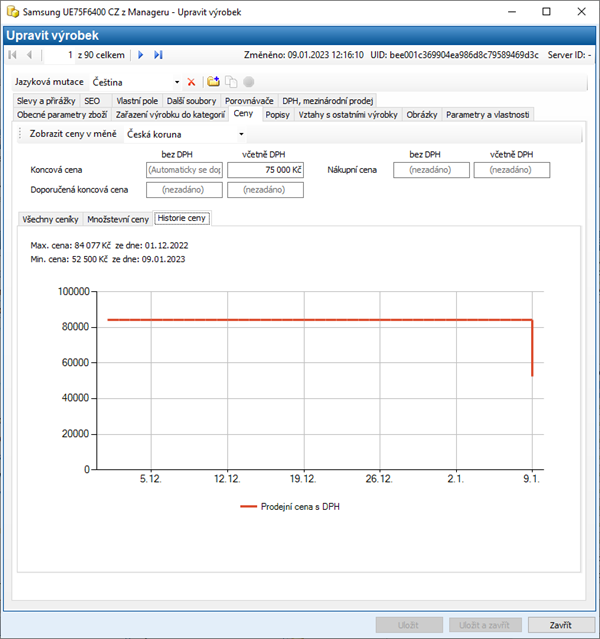Click the Obrázky tab
The height and width of the screenshot is (639, 600).
click(422, 115)
